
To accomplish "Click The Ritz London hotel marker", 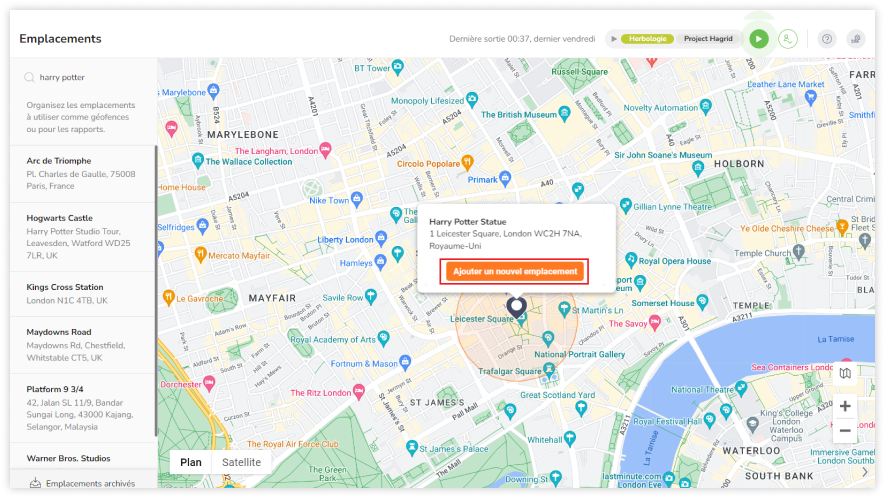I will click(x=358, y=391).
